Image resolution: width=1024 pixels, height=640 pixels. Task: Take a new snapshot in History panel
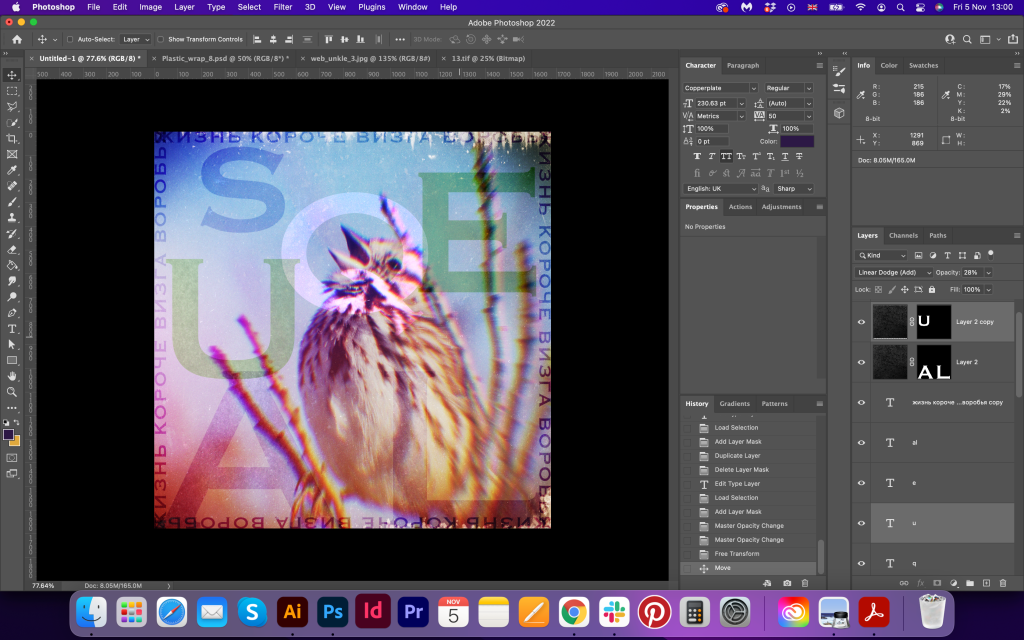tap(787, 582)
